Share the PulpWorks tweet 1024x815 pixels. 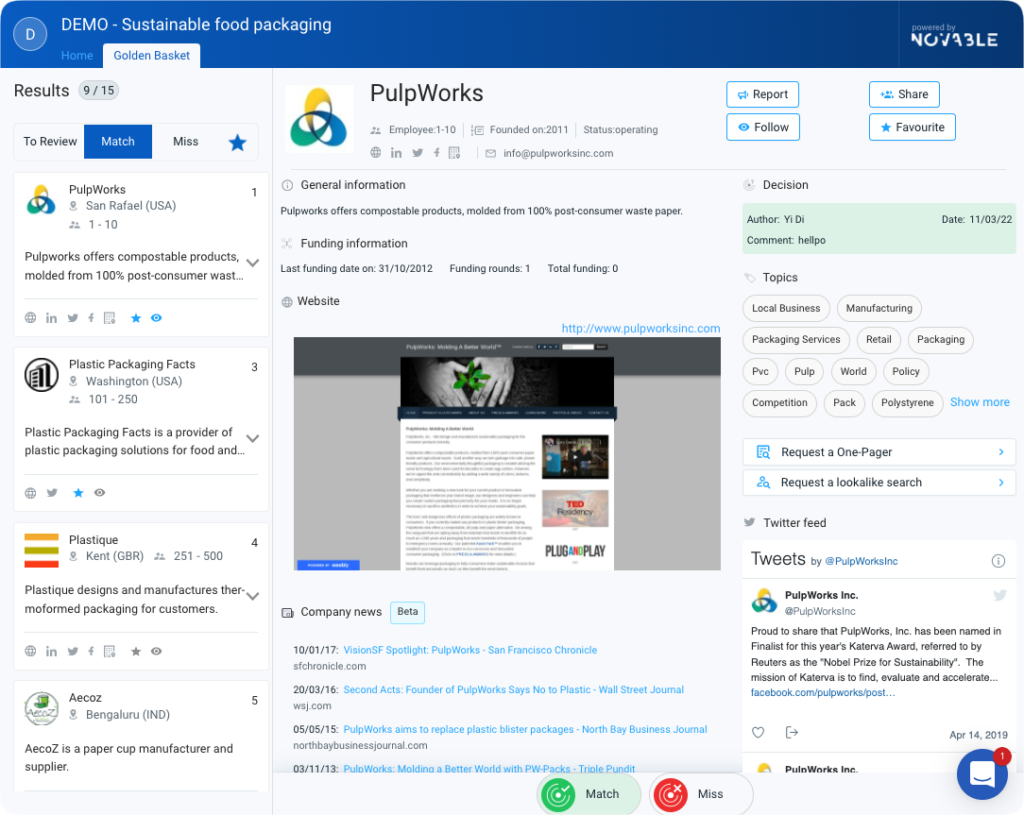coord(792,733)
